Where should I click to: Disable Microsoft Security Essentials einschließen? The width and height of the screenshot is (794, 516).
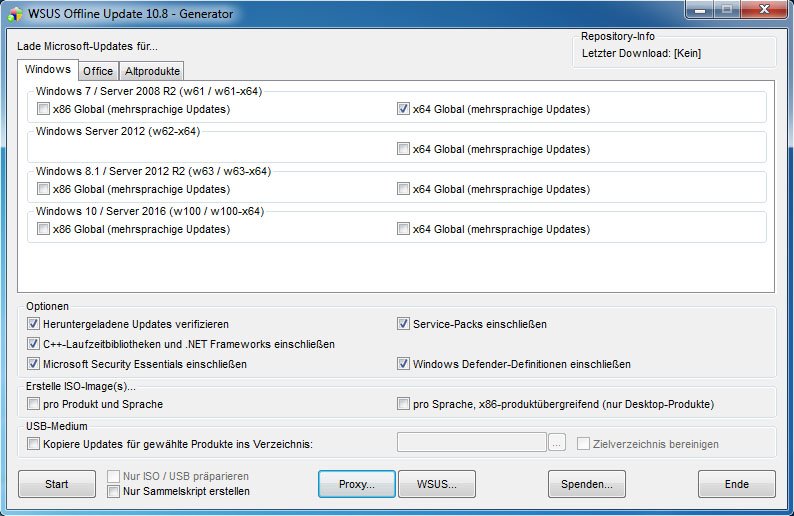tap(33, 364)
